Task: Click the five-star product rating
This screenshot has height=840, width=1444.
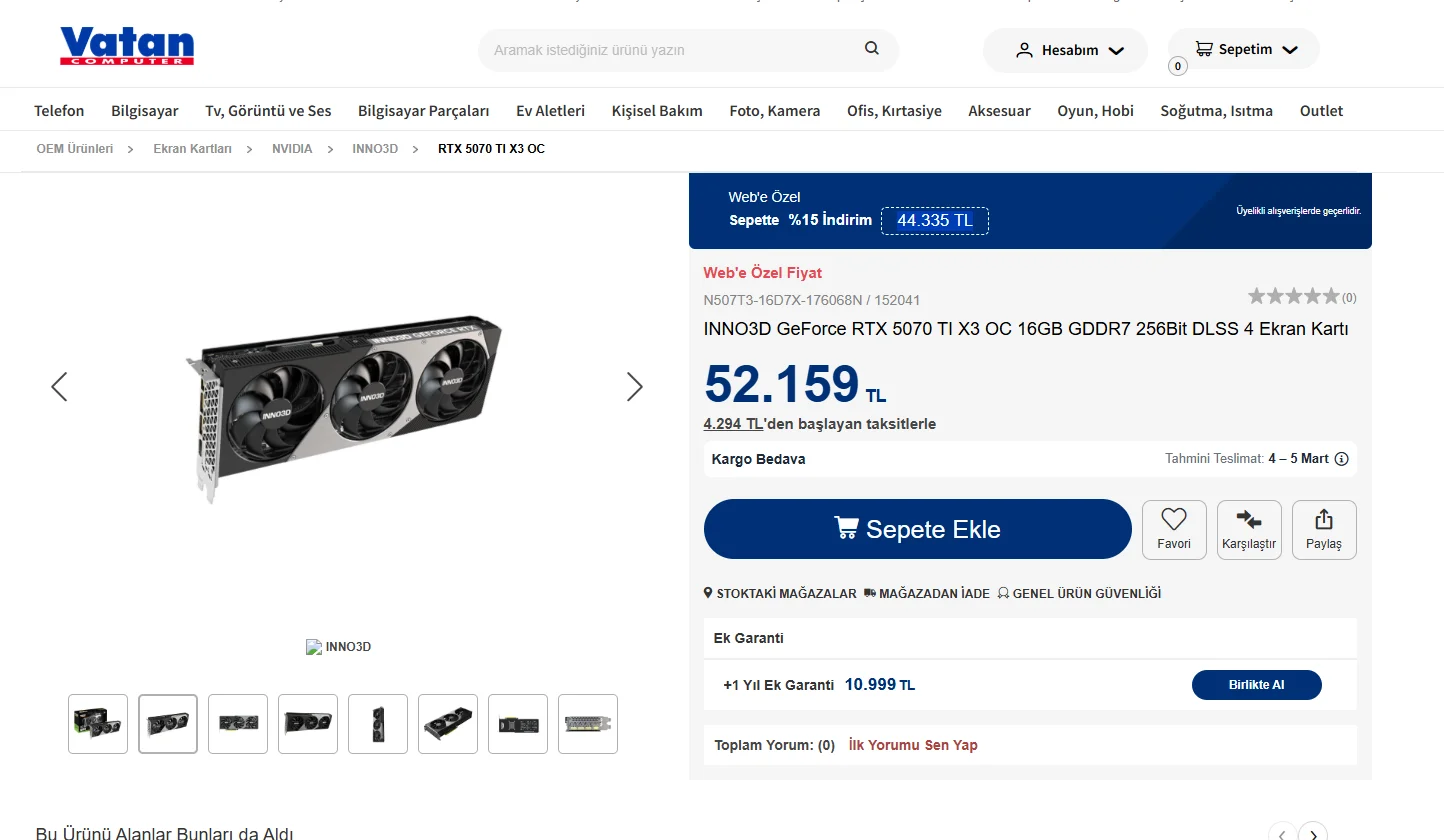Action: [x=1293, y=296]
